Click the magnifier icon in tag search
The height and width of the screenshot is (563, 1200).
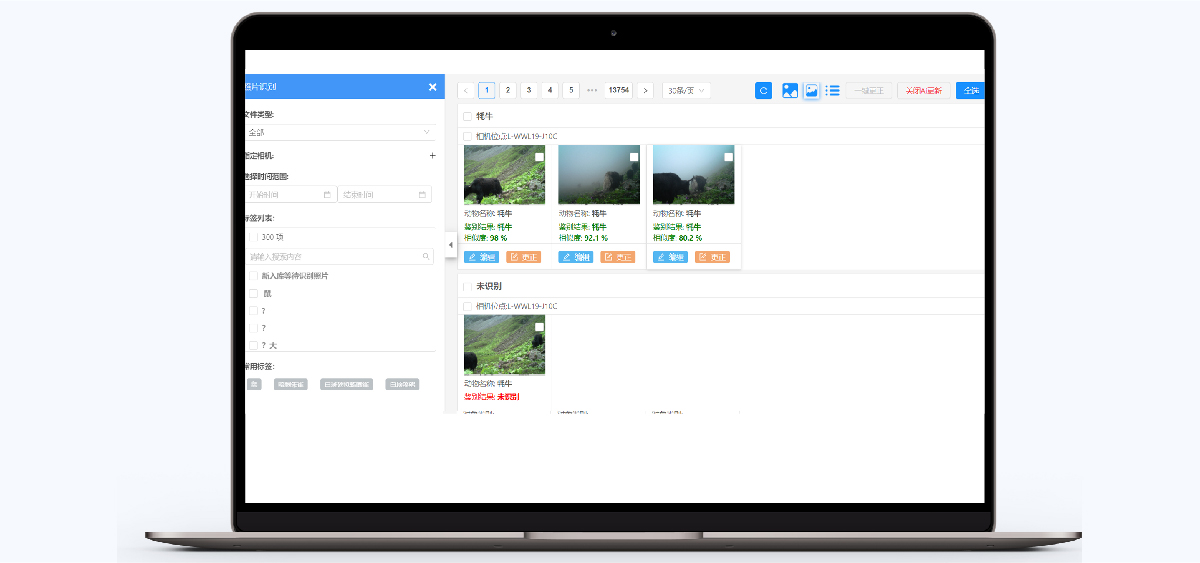[425, 257]
